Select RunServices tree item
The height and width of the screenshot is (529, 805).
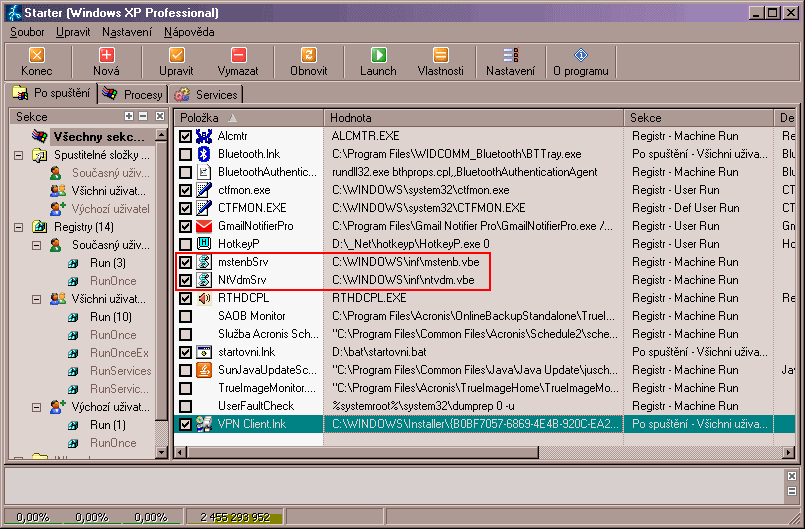click(x=121, y=371)
